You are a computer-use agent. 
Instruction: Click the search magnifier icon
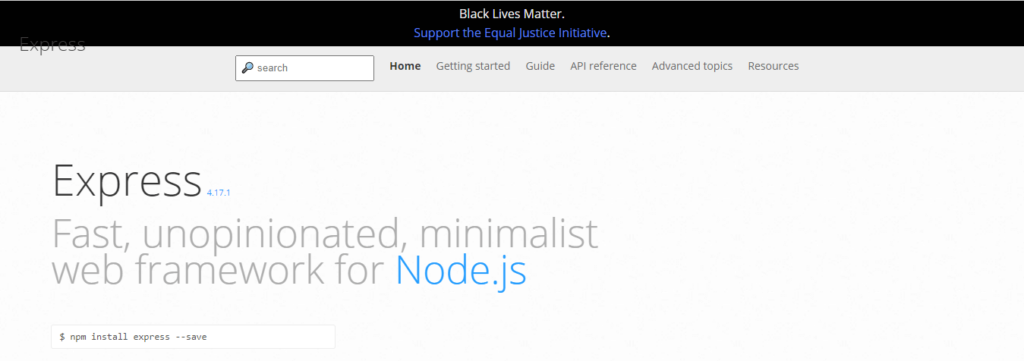coord(247,67)
